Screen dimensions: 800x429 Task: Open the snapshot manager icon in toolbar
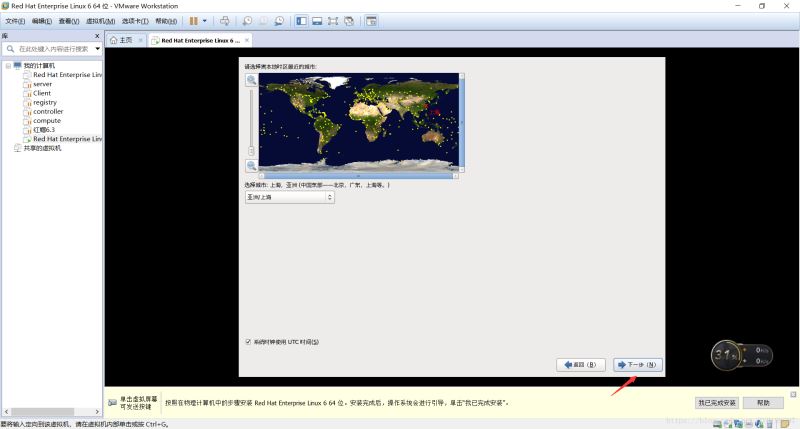[x=278, y=20]
